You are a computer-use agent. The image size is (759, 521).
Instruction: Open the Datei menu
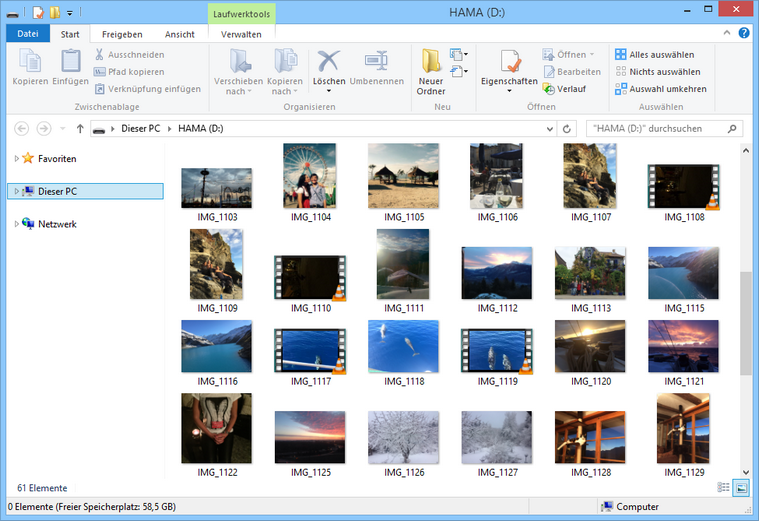28,34
